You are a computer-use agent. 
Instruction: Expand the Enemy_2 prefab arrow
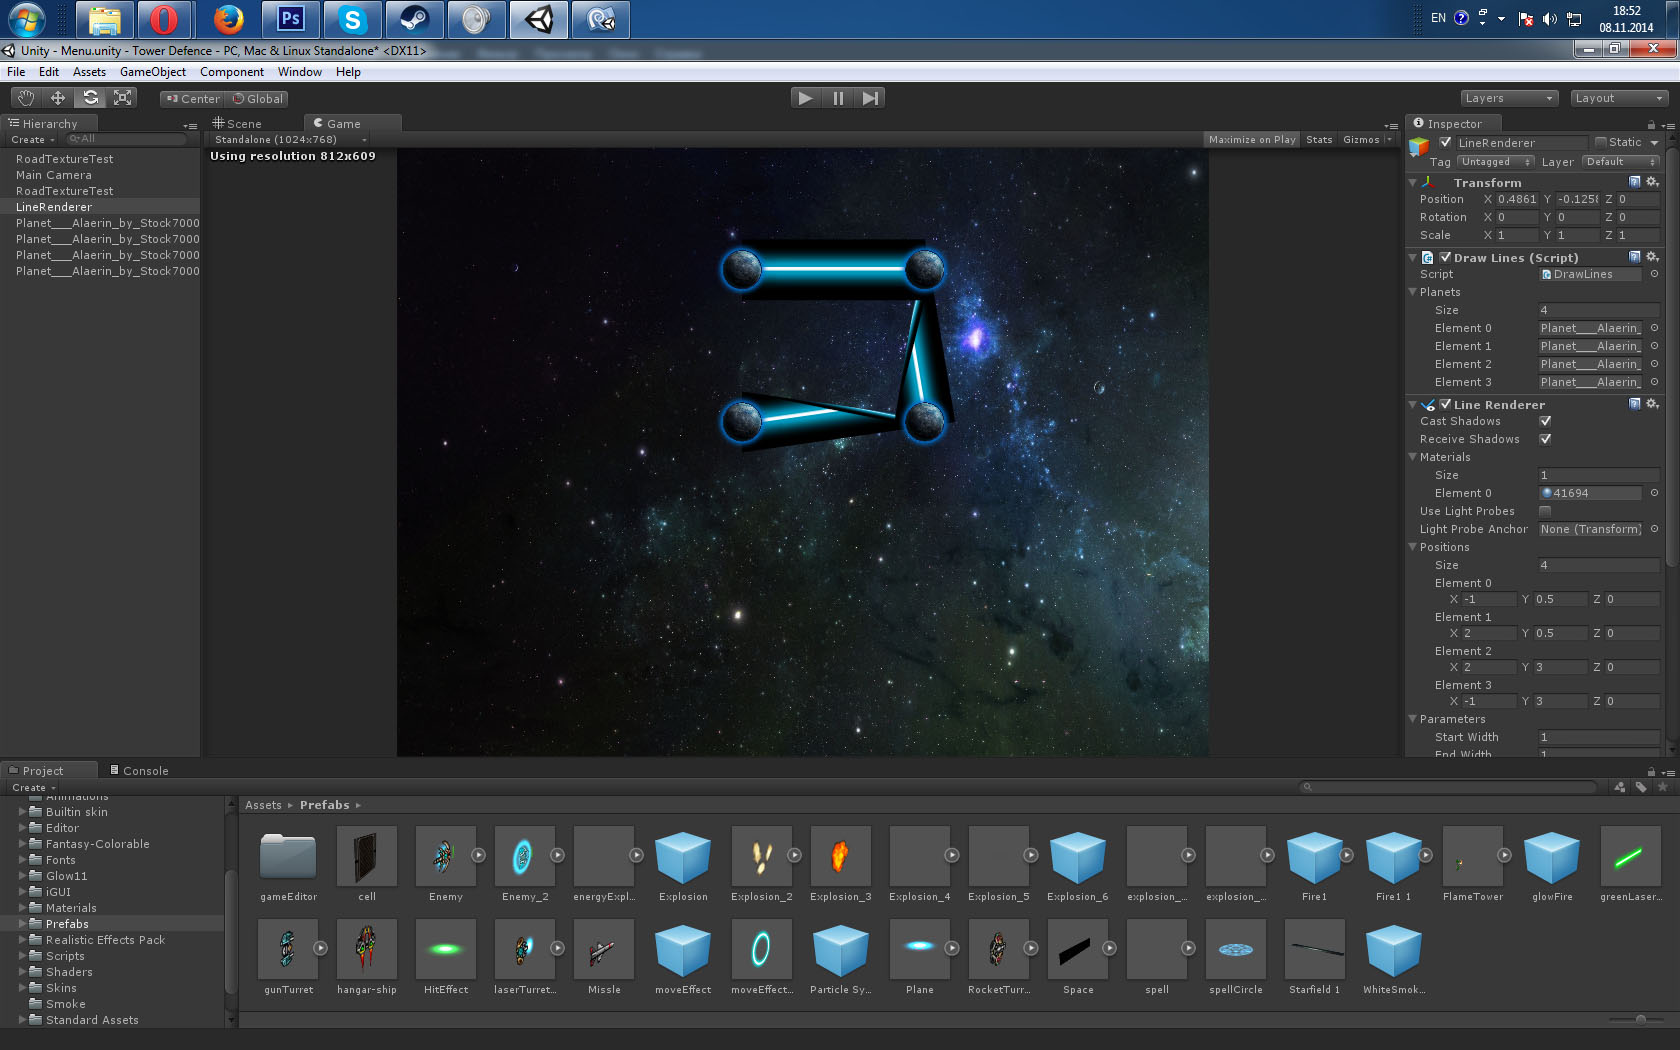pyautogui.click(x=558, y=855)
